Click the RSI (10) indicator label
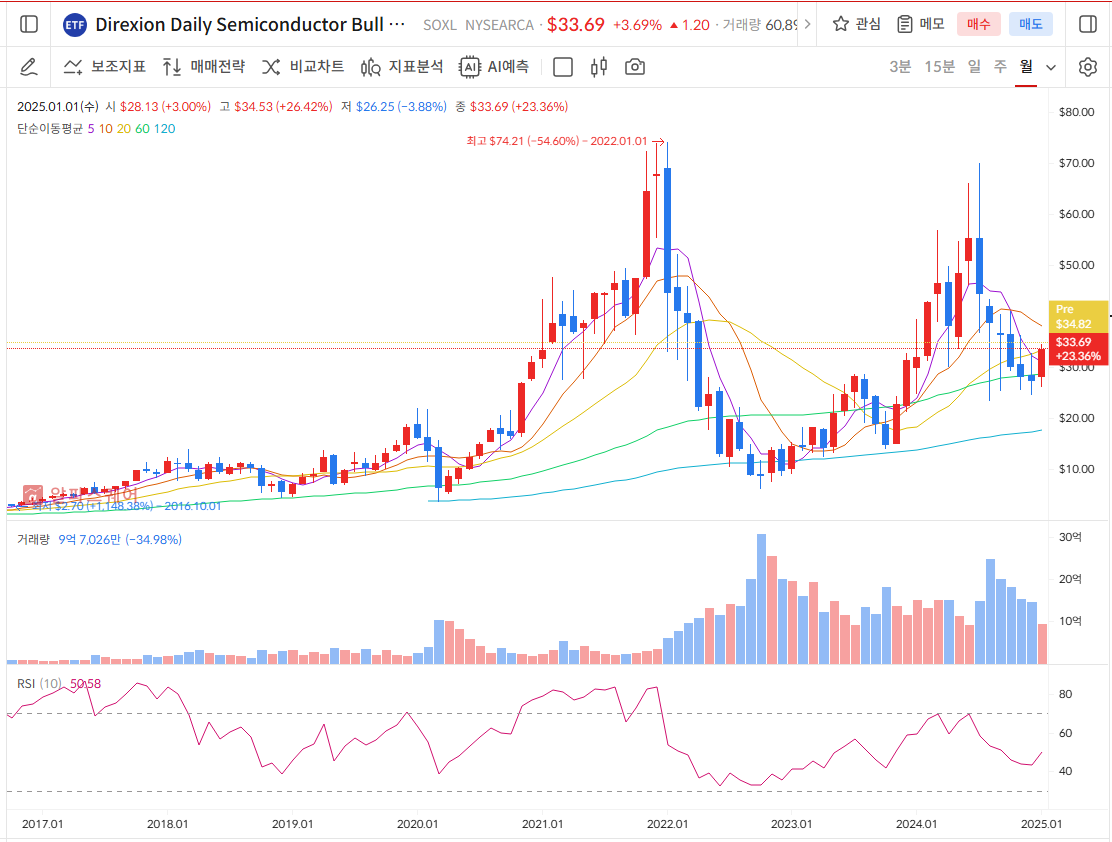This screenshot has height=842, width=1112. tap(39, 684)
